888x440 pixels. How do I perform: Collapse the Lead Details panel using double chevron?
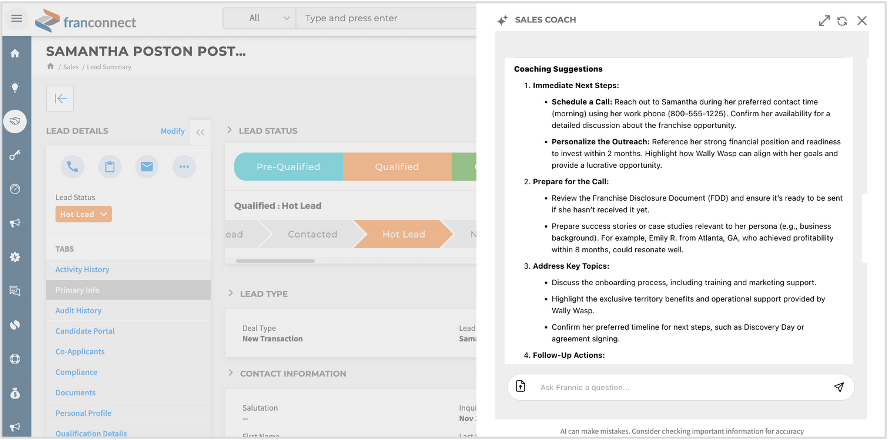(x=200, y=131)
